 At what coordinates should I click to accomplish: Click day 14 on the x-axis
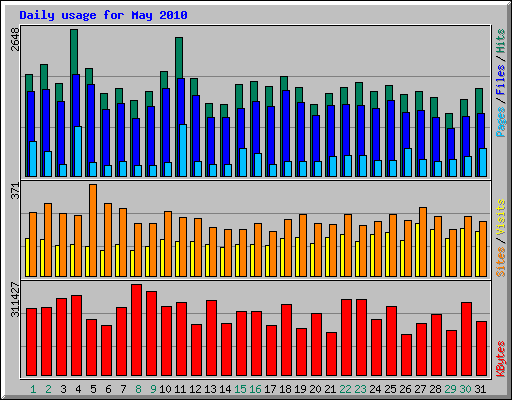click(x=225, y=389)
